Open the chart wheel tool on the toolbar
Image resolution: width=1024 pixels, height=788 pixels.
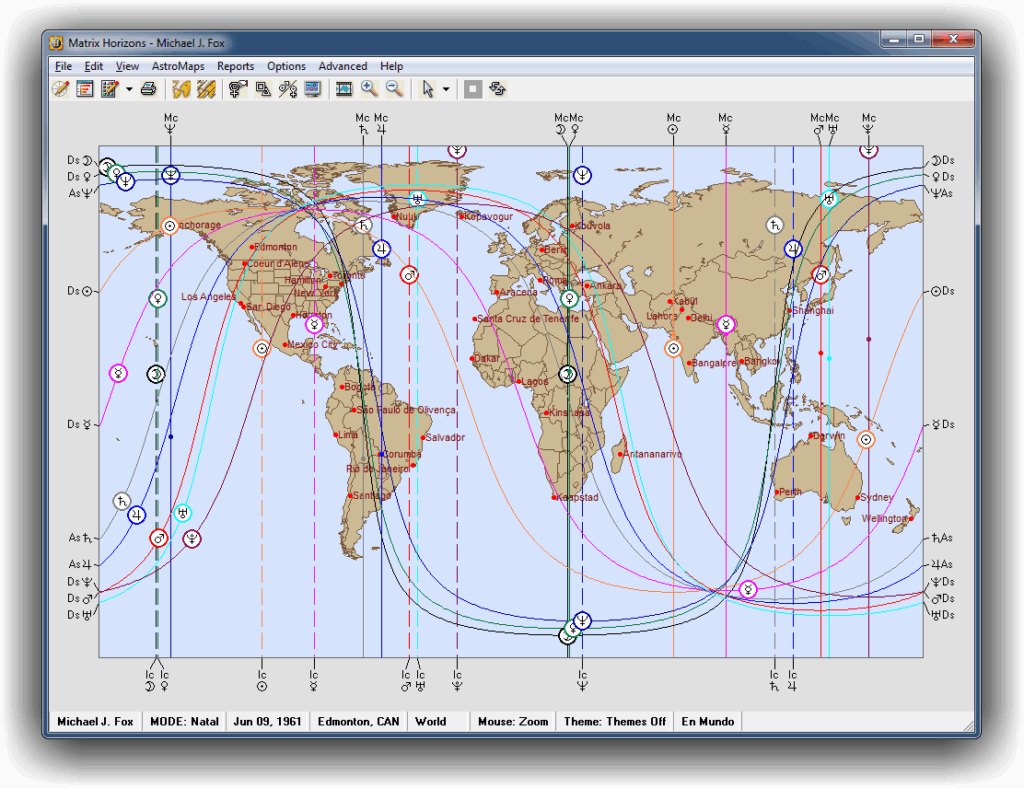[x=58, y=89]
